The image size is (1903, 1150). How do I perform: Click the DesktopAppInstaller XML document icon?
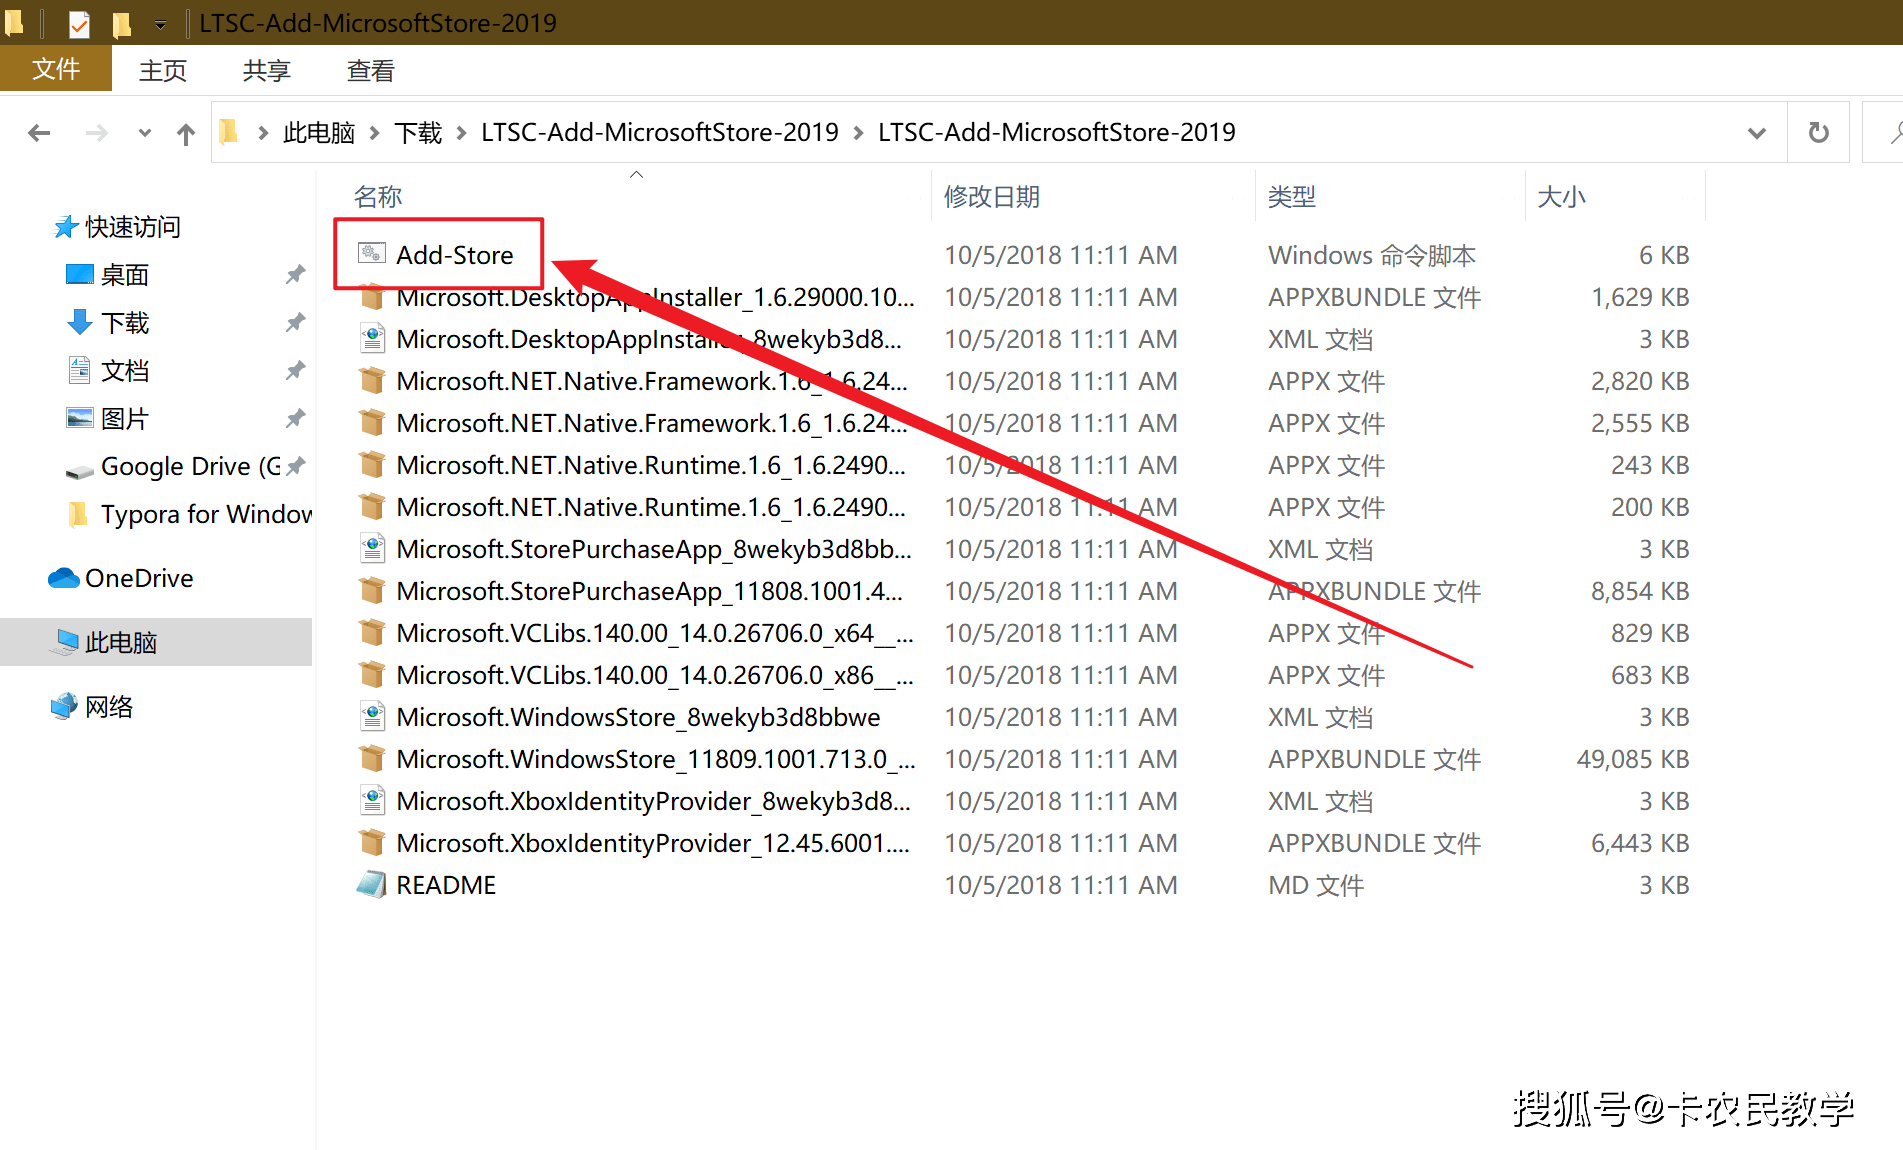point(372,339)
